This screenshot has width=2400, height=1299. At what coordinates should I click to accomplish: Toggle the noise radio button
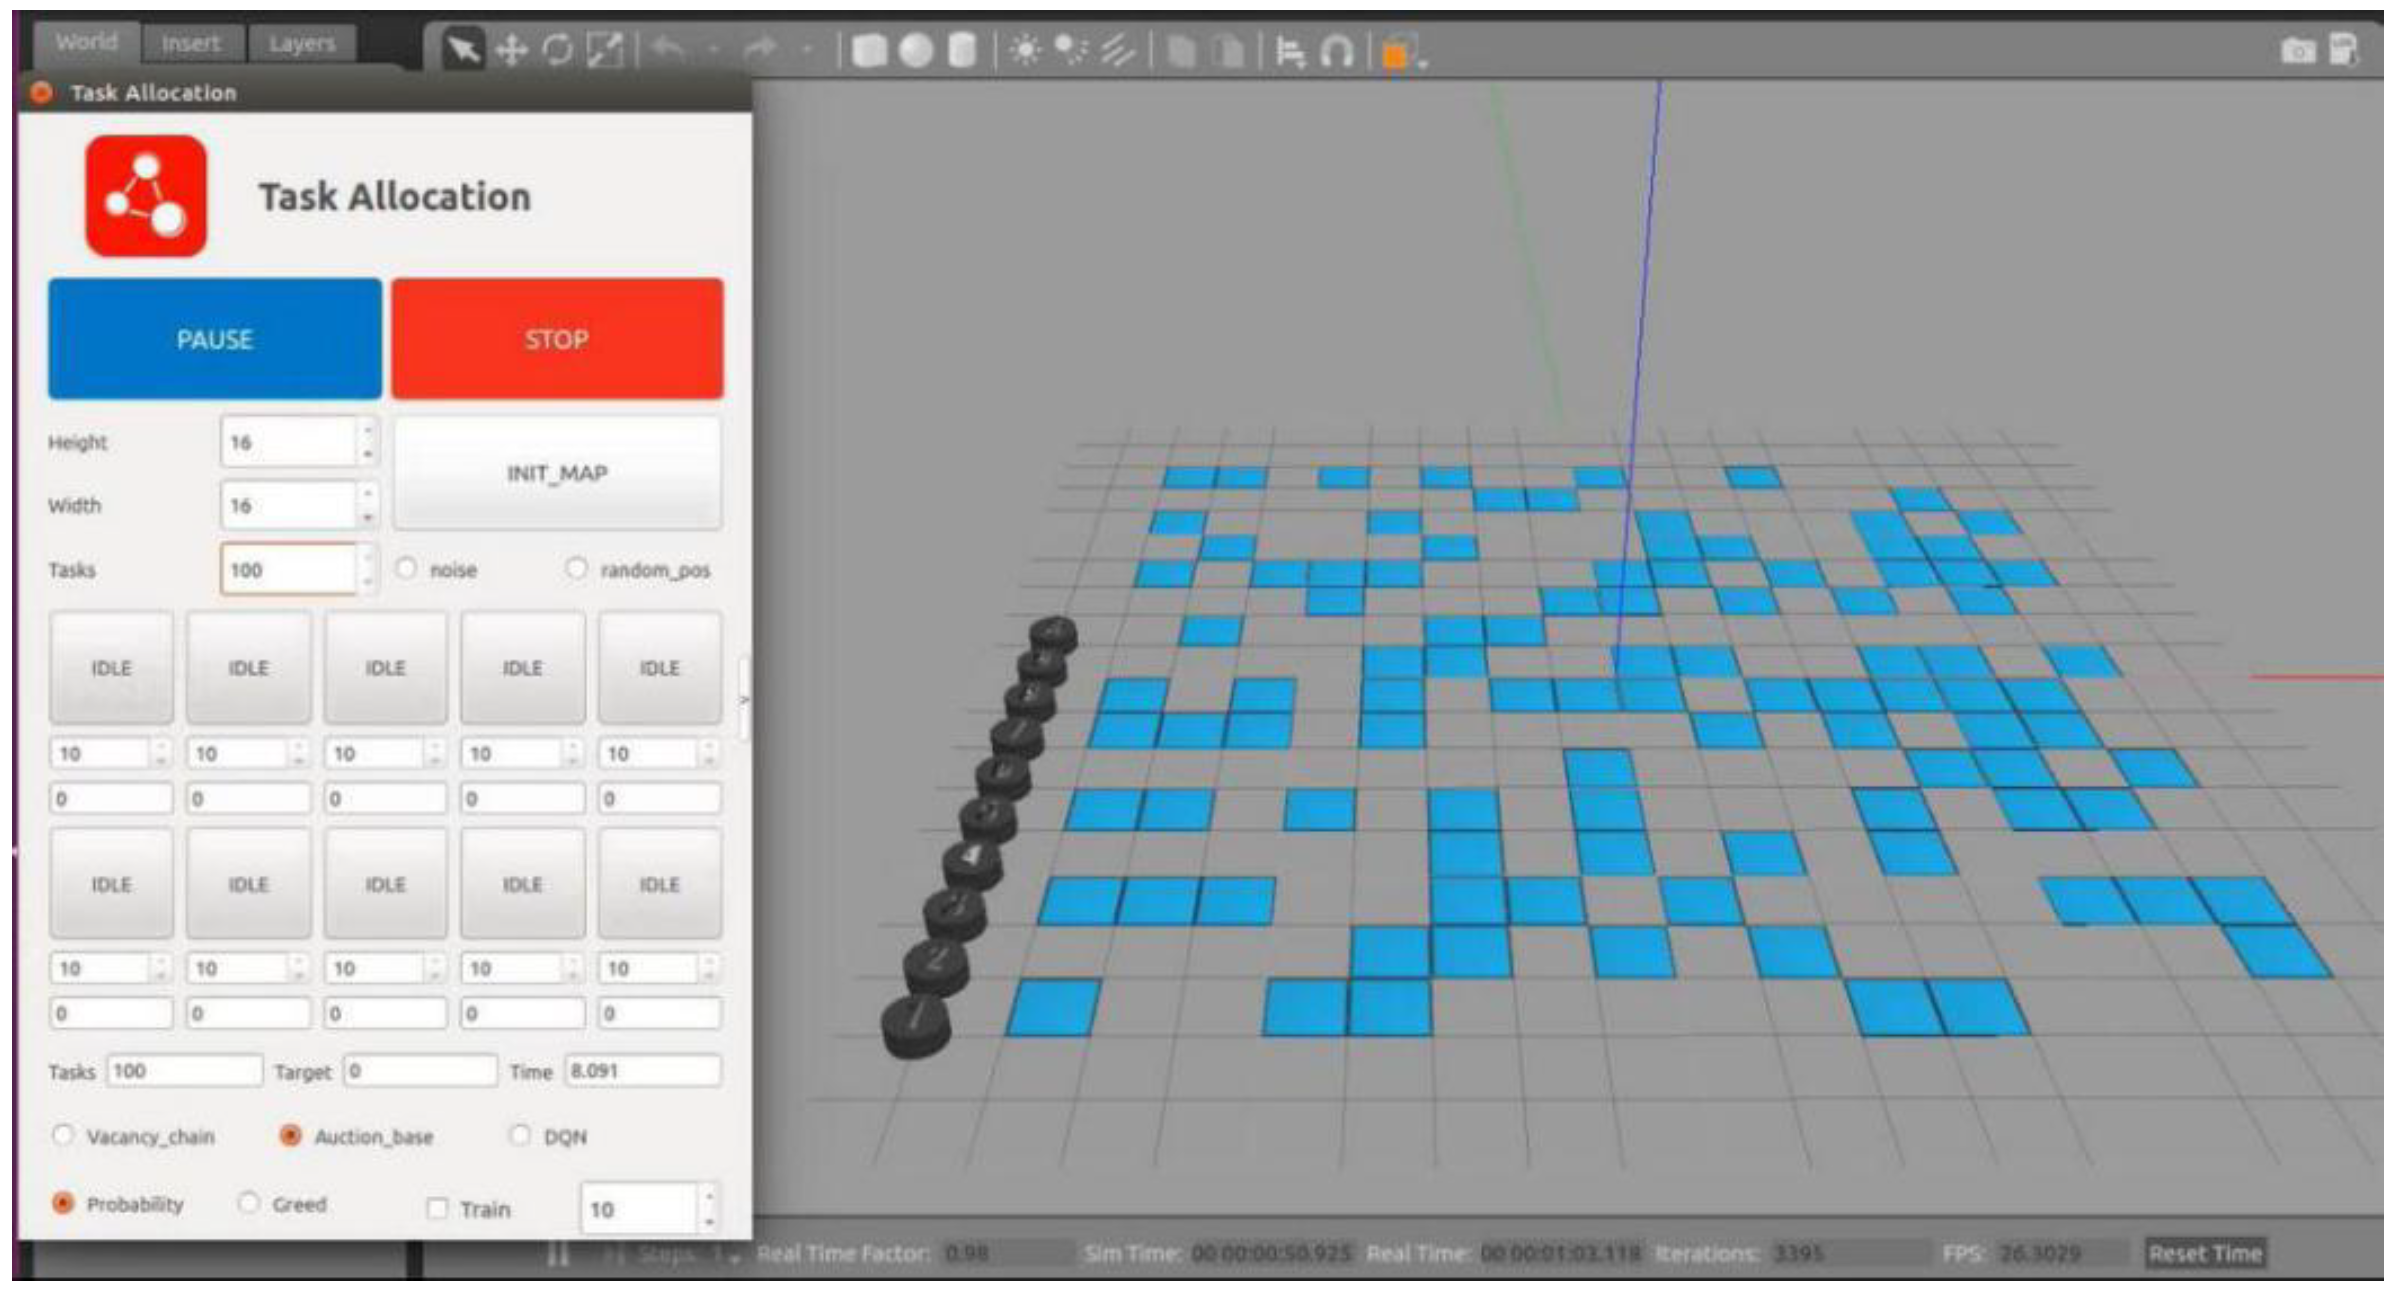point(406,568)
